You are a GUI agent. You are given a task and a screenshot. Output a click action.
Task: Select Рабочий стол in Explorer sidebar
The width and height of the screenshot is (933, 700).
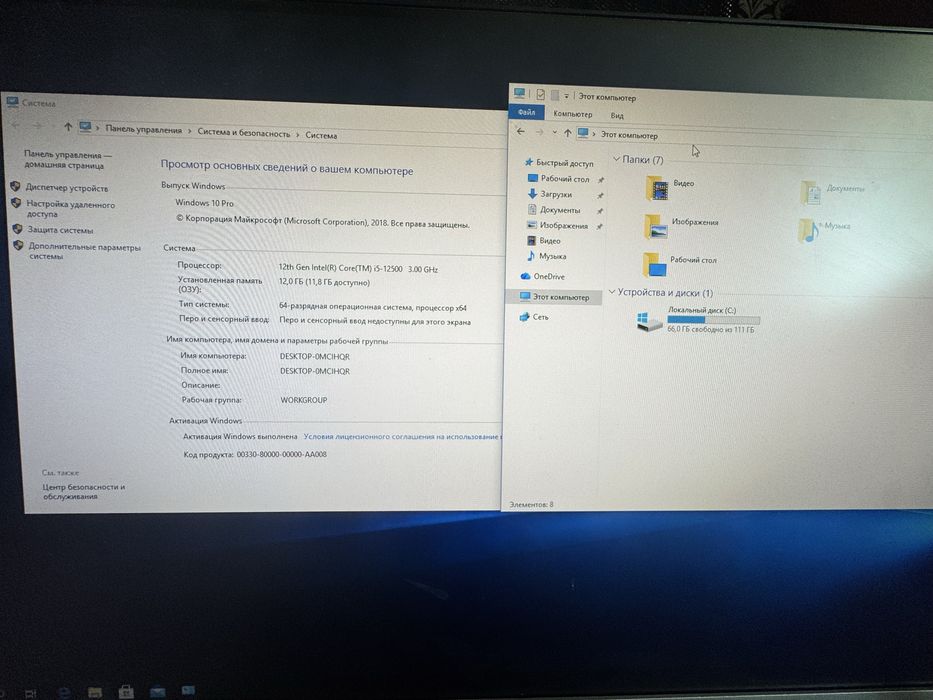pyautogui.click(x=559, y=179)
